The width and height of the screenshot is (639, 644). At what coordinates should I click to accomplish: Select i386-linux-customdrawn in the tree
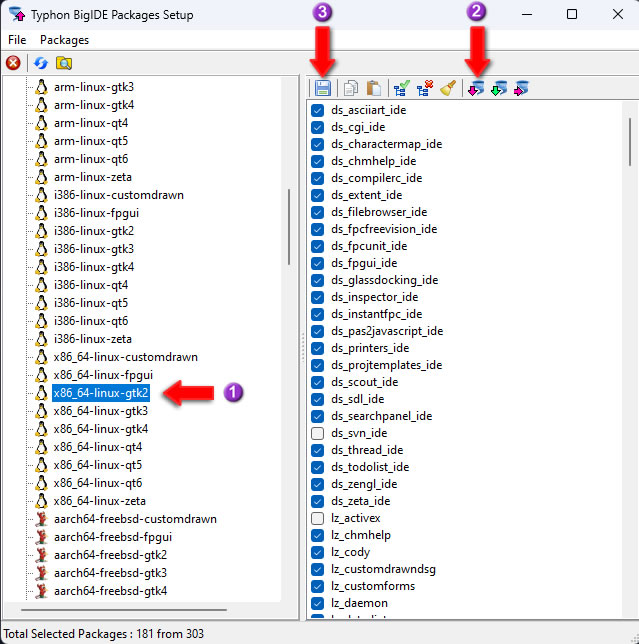click(118, 195)
